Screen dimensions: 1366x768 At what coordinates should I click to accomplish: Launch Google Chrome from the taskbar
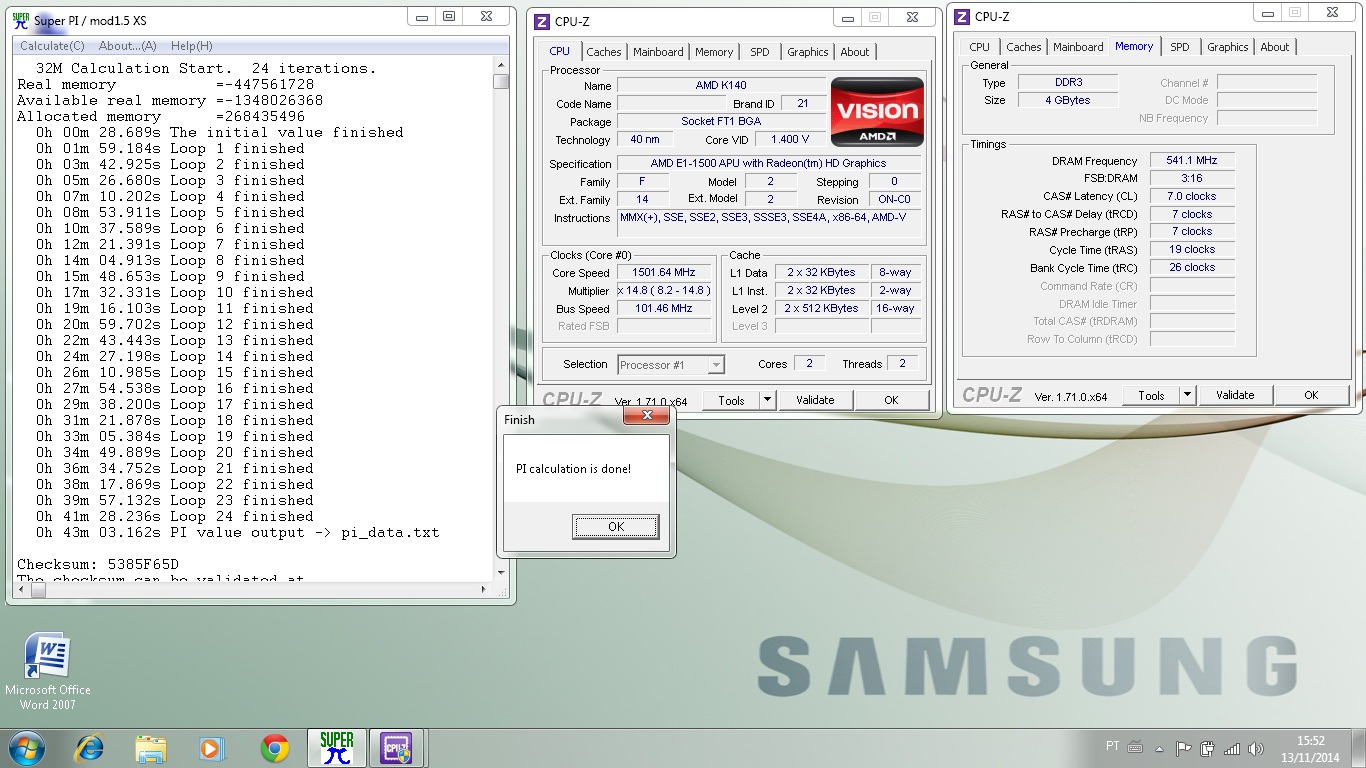(x=275, y=748)
